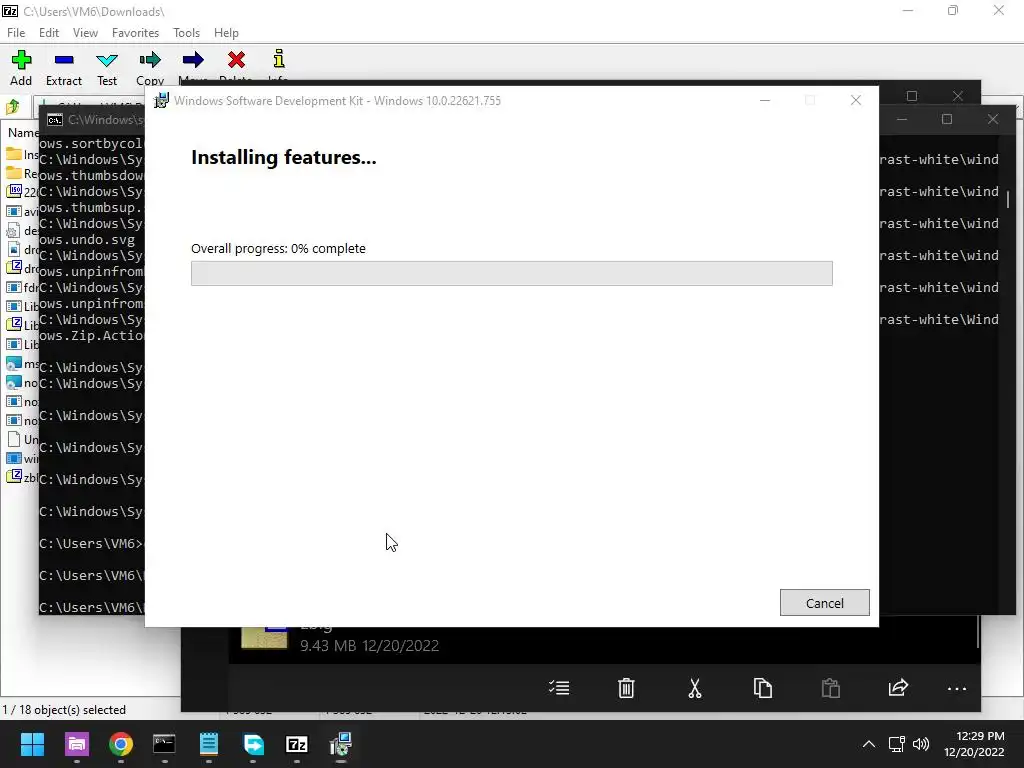1024x768 pixels.
Task: Click the select-all checklist icon in bottom bar
Action: click(x=559, y=688)
